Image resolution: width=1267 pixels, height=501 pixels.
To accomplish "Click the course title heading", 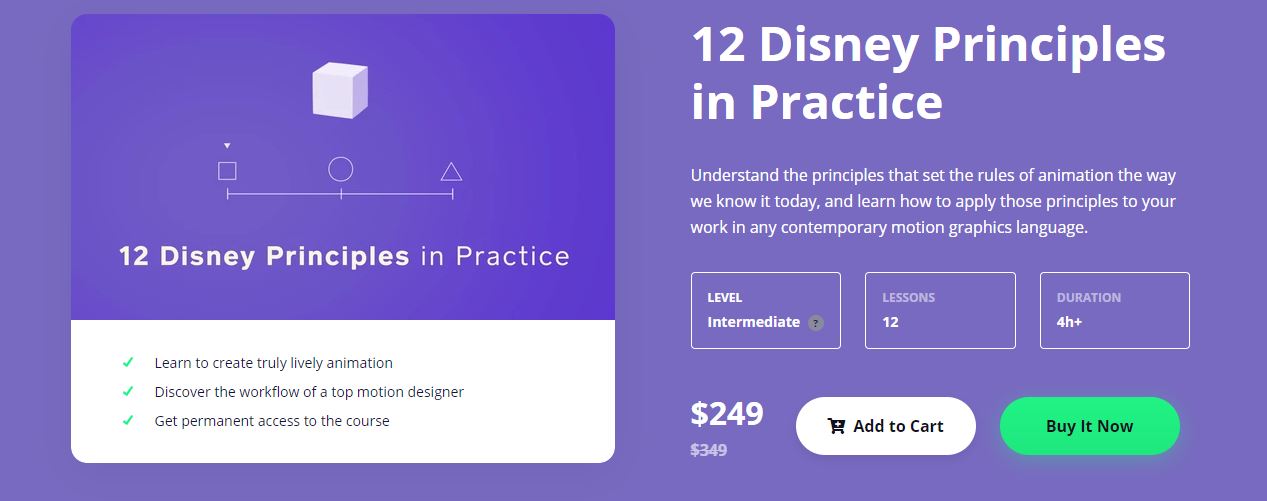I will tap(927, 73).
